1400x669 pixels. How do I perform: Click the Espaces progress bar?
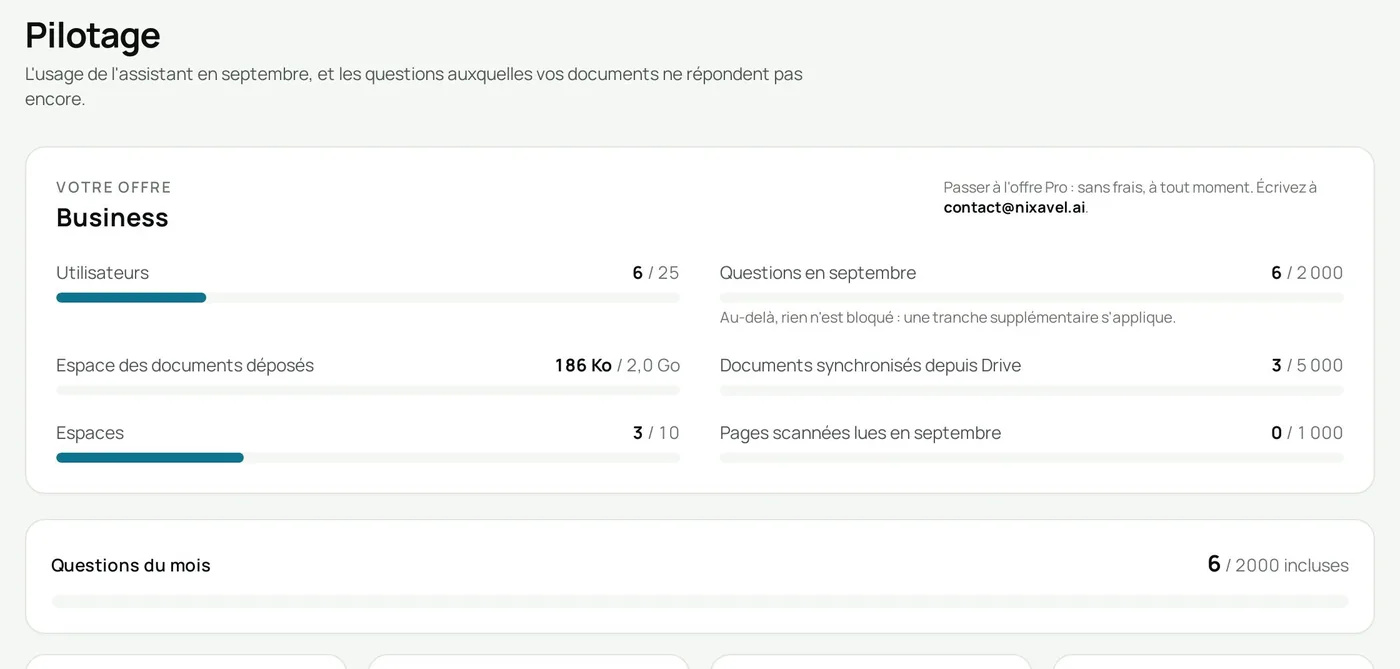pos(368,457)
